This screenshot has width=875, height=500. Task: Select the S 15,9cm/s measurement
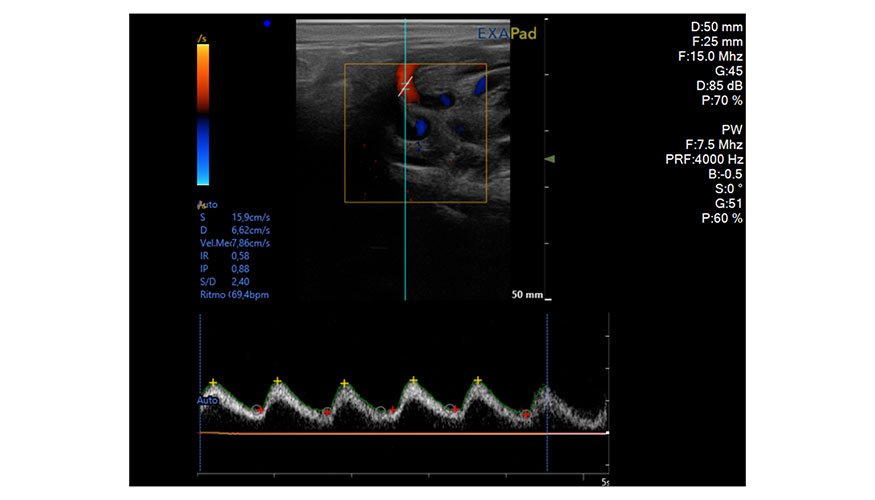pyautogui.click(x=235, y=217)
